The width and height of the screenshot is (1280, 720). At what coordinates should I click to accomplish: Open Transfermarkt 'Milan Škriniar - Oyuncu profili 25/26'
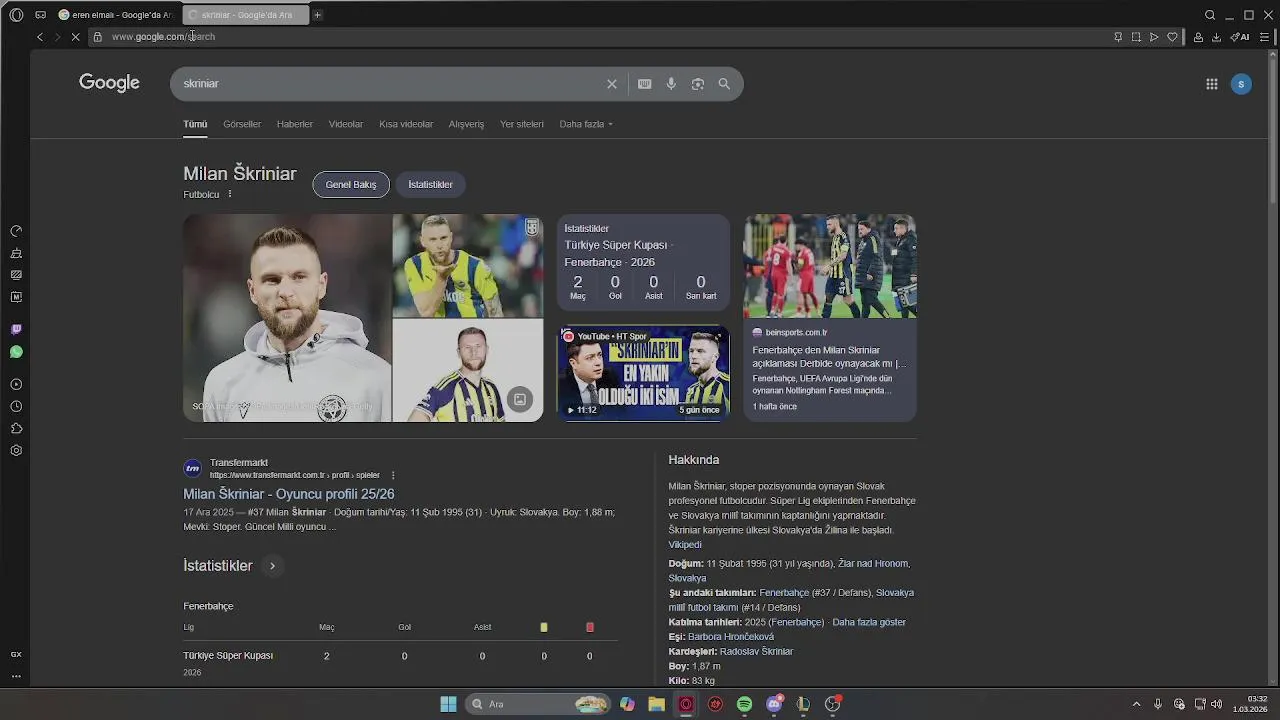tap(289, 494)
